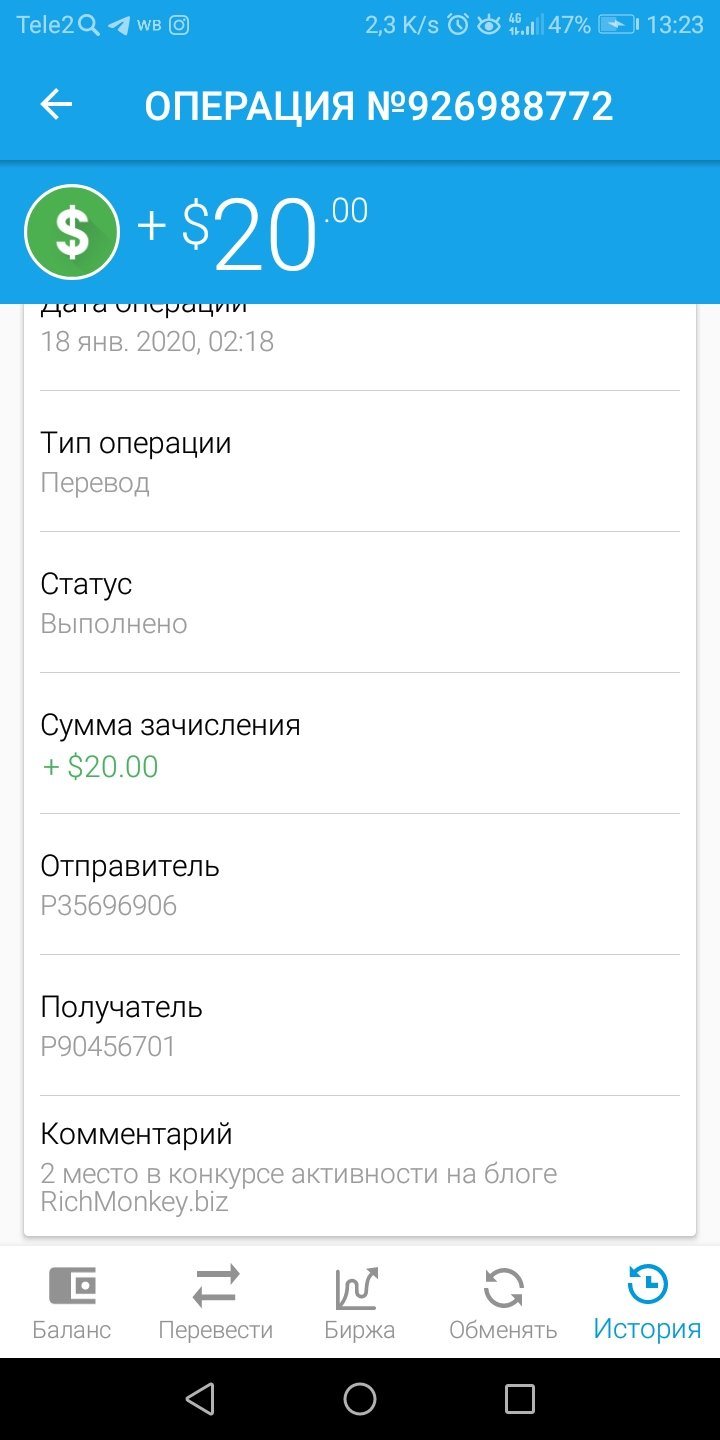Open the Биржа chart icon

pyautogui.click(x=358, y=1288)
